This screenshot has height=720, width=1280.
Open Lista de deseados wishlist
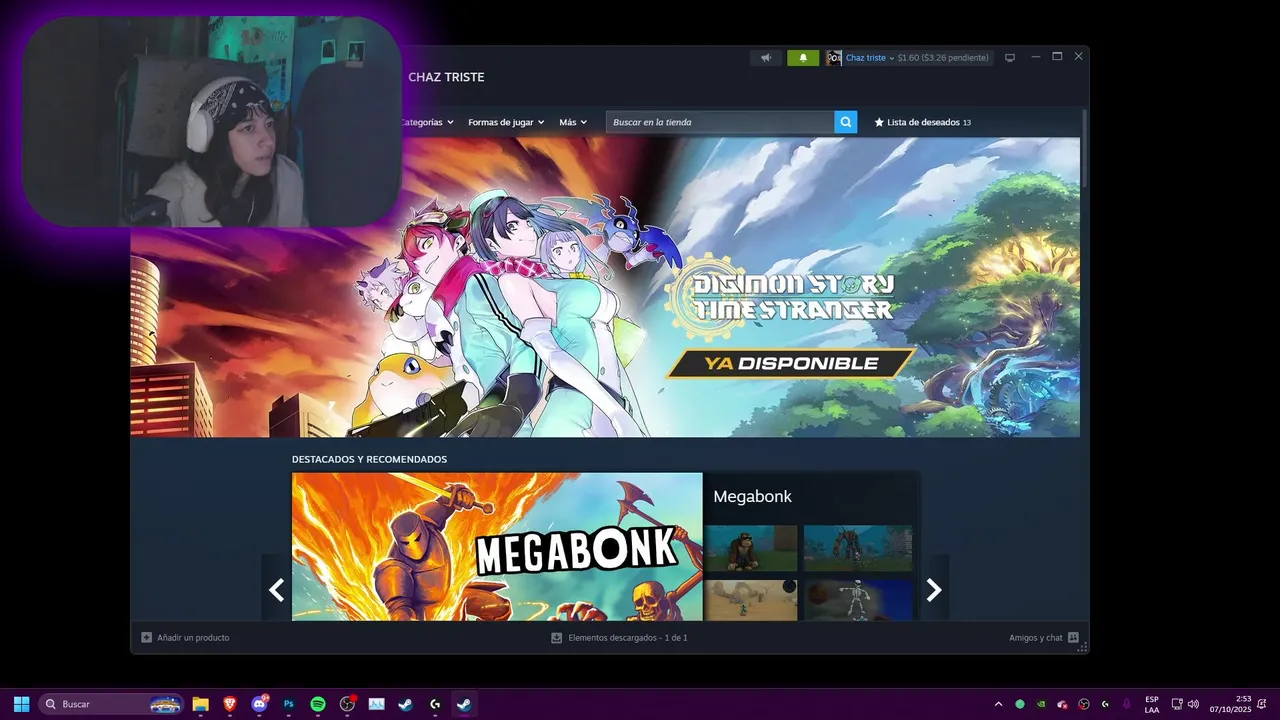(x=923, y=122)
